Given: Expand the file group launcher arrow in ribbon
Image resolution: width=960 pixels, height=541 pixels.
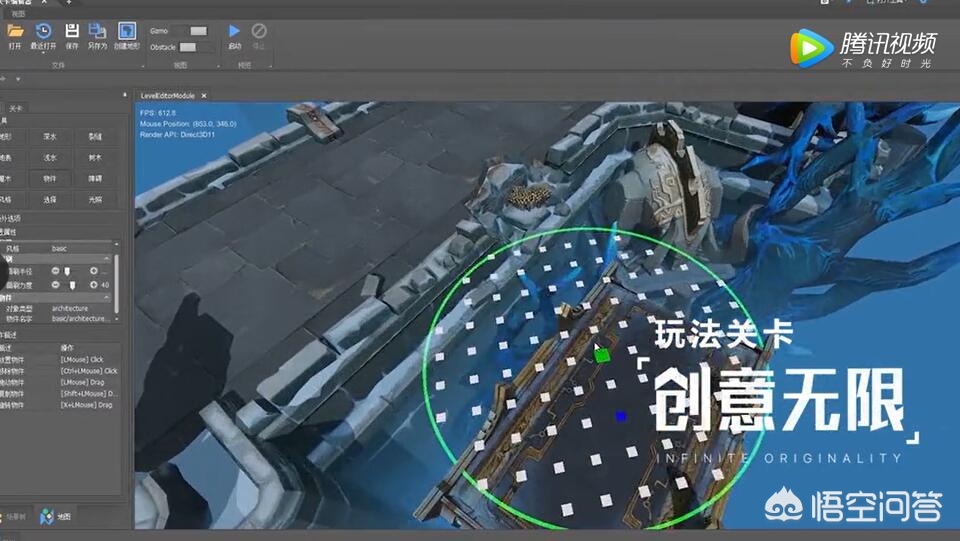Looking at the screenshot, I should 143,66.
